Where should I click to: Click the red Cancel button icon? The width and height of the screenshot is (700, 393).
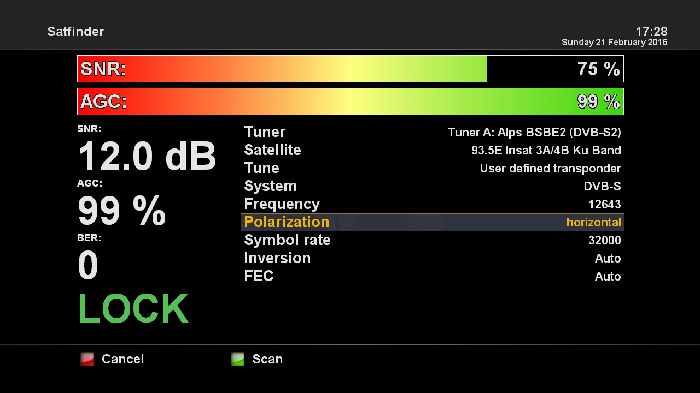tap(87, 359)
